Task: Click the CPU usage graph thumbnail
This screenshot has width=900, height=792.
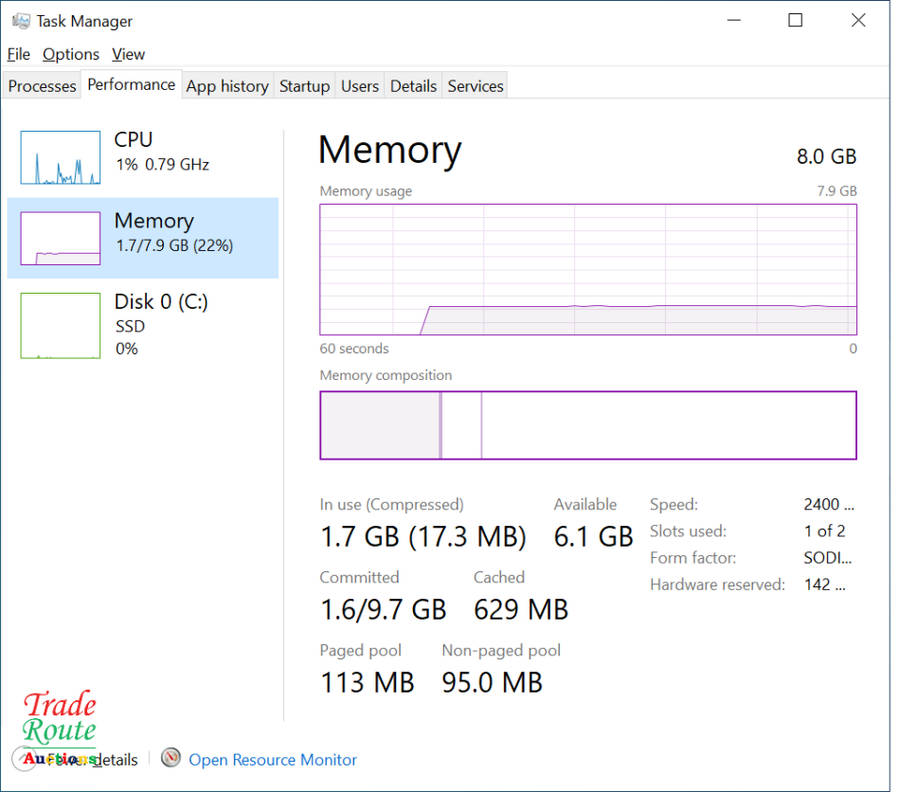Action: click(x=60, y=158)
